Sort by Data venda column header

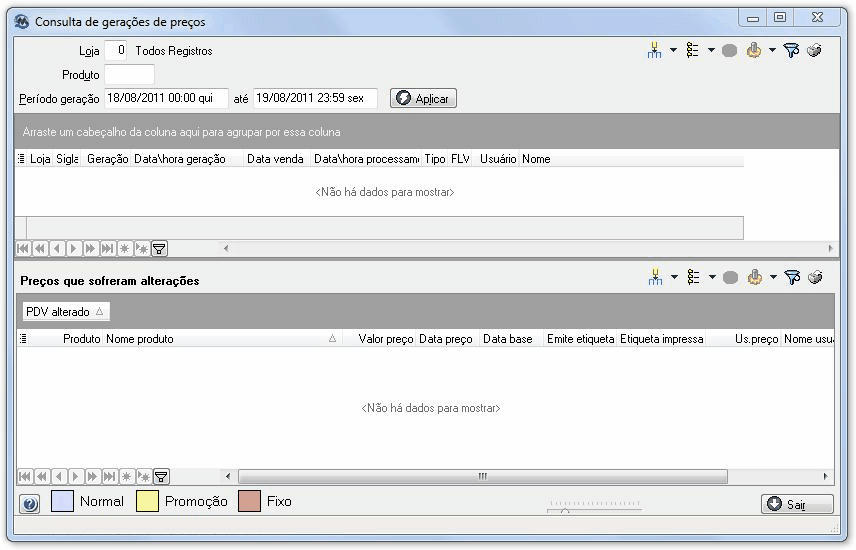pos(275,159)
